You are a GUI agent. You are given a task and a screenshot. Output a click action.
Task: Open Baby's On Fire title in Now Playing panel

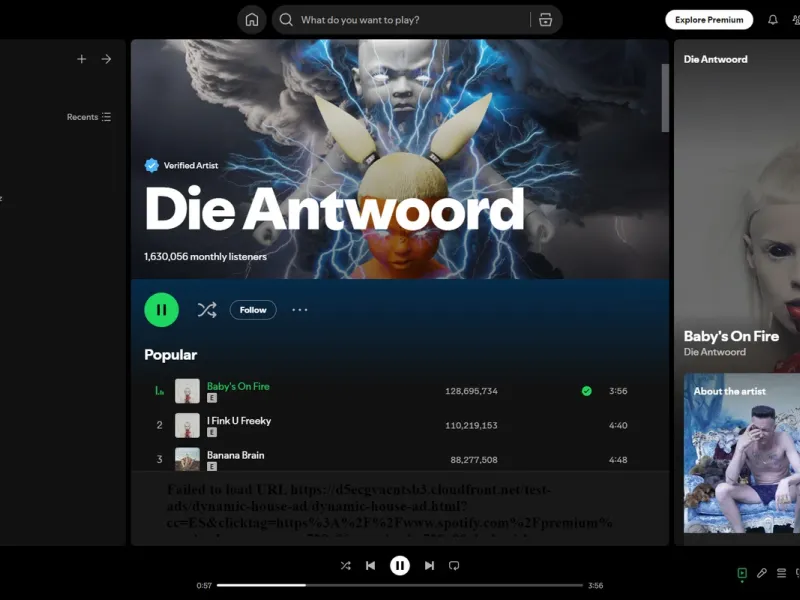point(731,336)
